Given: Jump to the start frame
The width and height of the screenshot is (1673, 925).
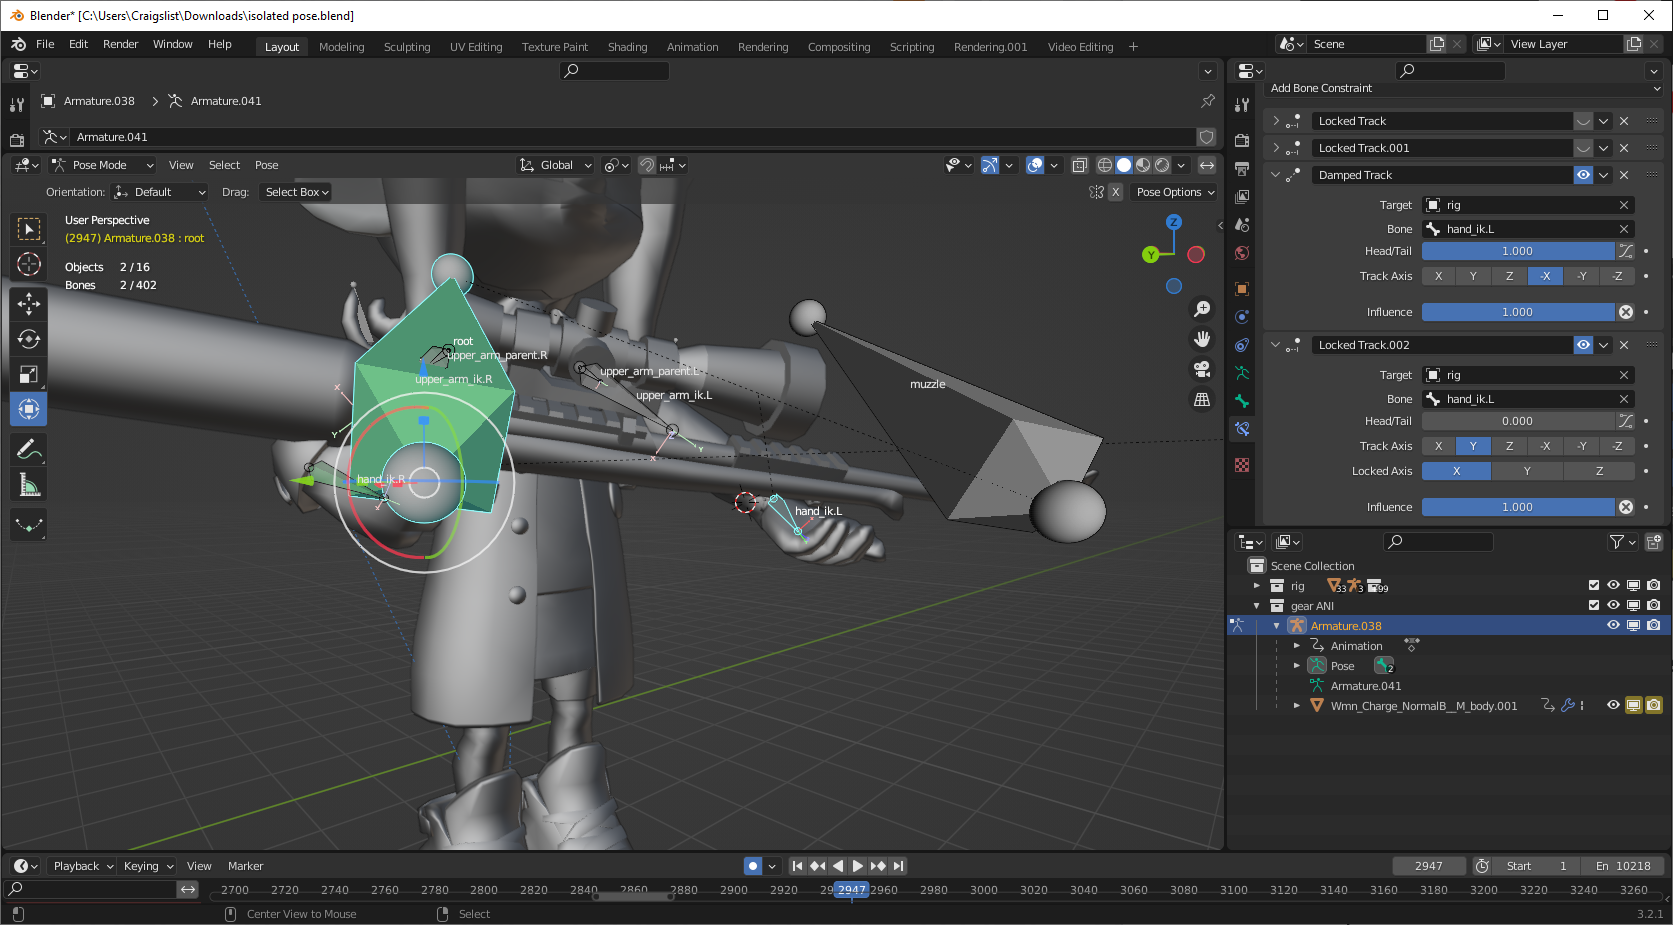Looking at the screenshot, I should [797, 866].
